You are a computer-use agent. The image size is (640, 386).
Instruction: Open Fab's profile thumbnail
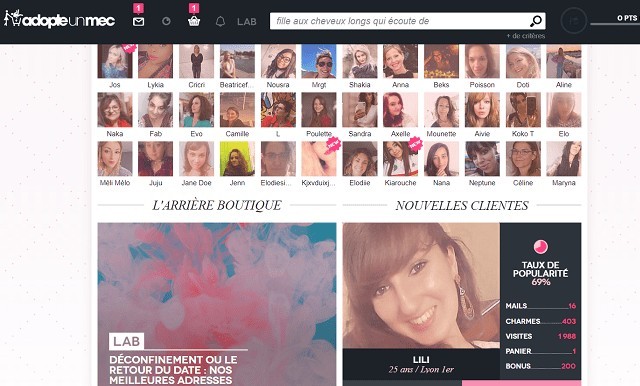point(156,110)
